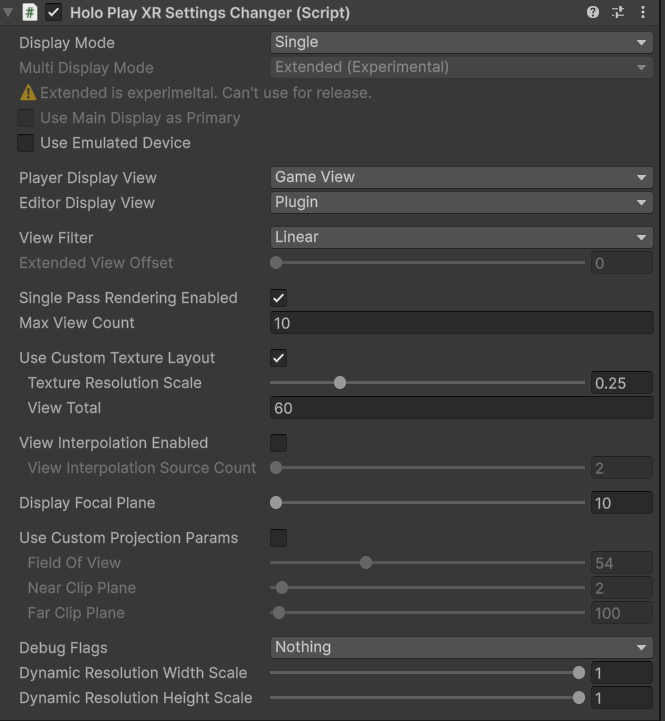The height and width of the screenshot is (721, 665).
Task: Click the 'View Total' property label
Action: pos(64,408)
